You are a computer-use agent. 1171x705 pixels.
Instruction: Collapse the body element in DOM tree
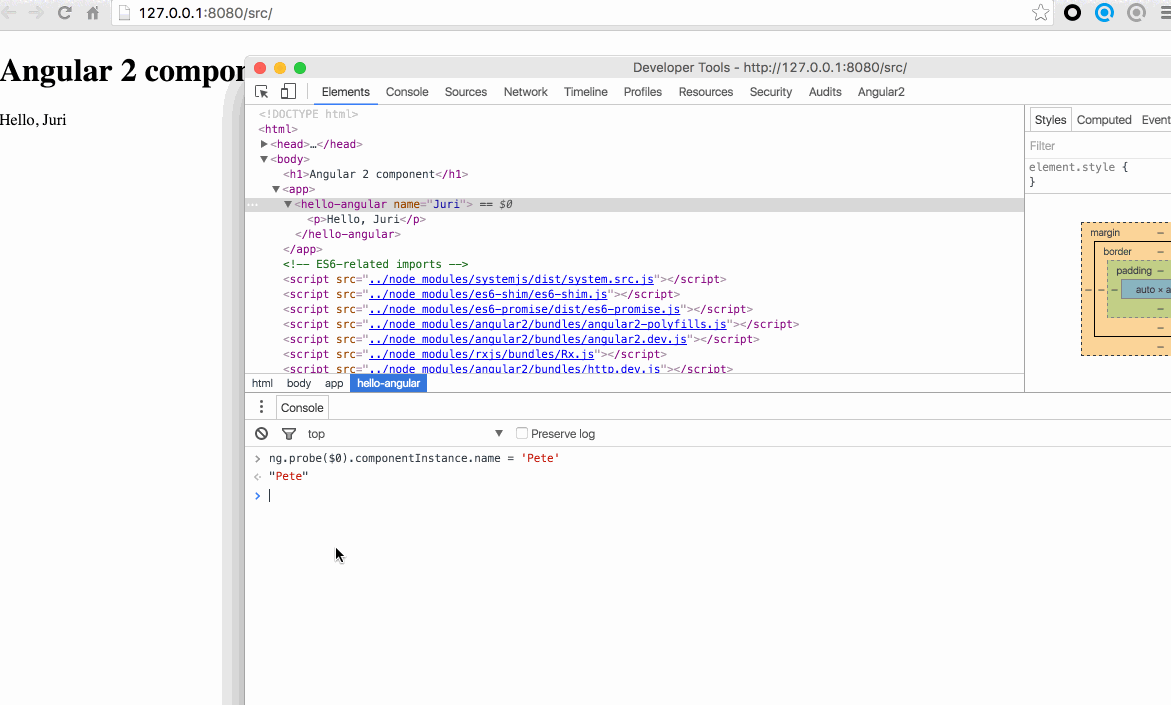coord(264,159)
